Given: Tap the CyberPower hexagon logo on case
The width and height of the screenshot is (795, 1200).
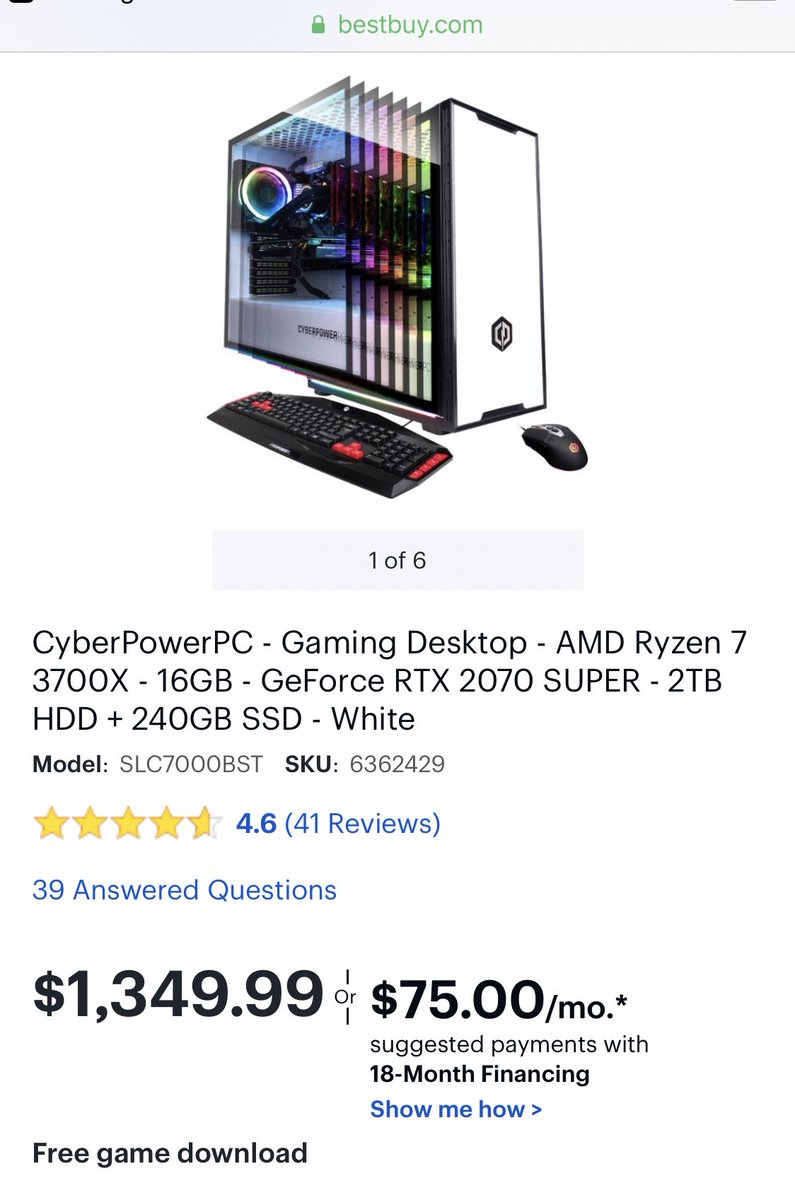Looking at the screenshot, I should pyautogui.click(x=502, y=334).
